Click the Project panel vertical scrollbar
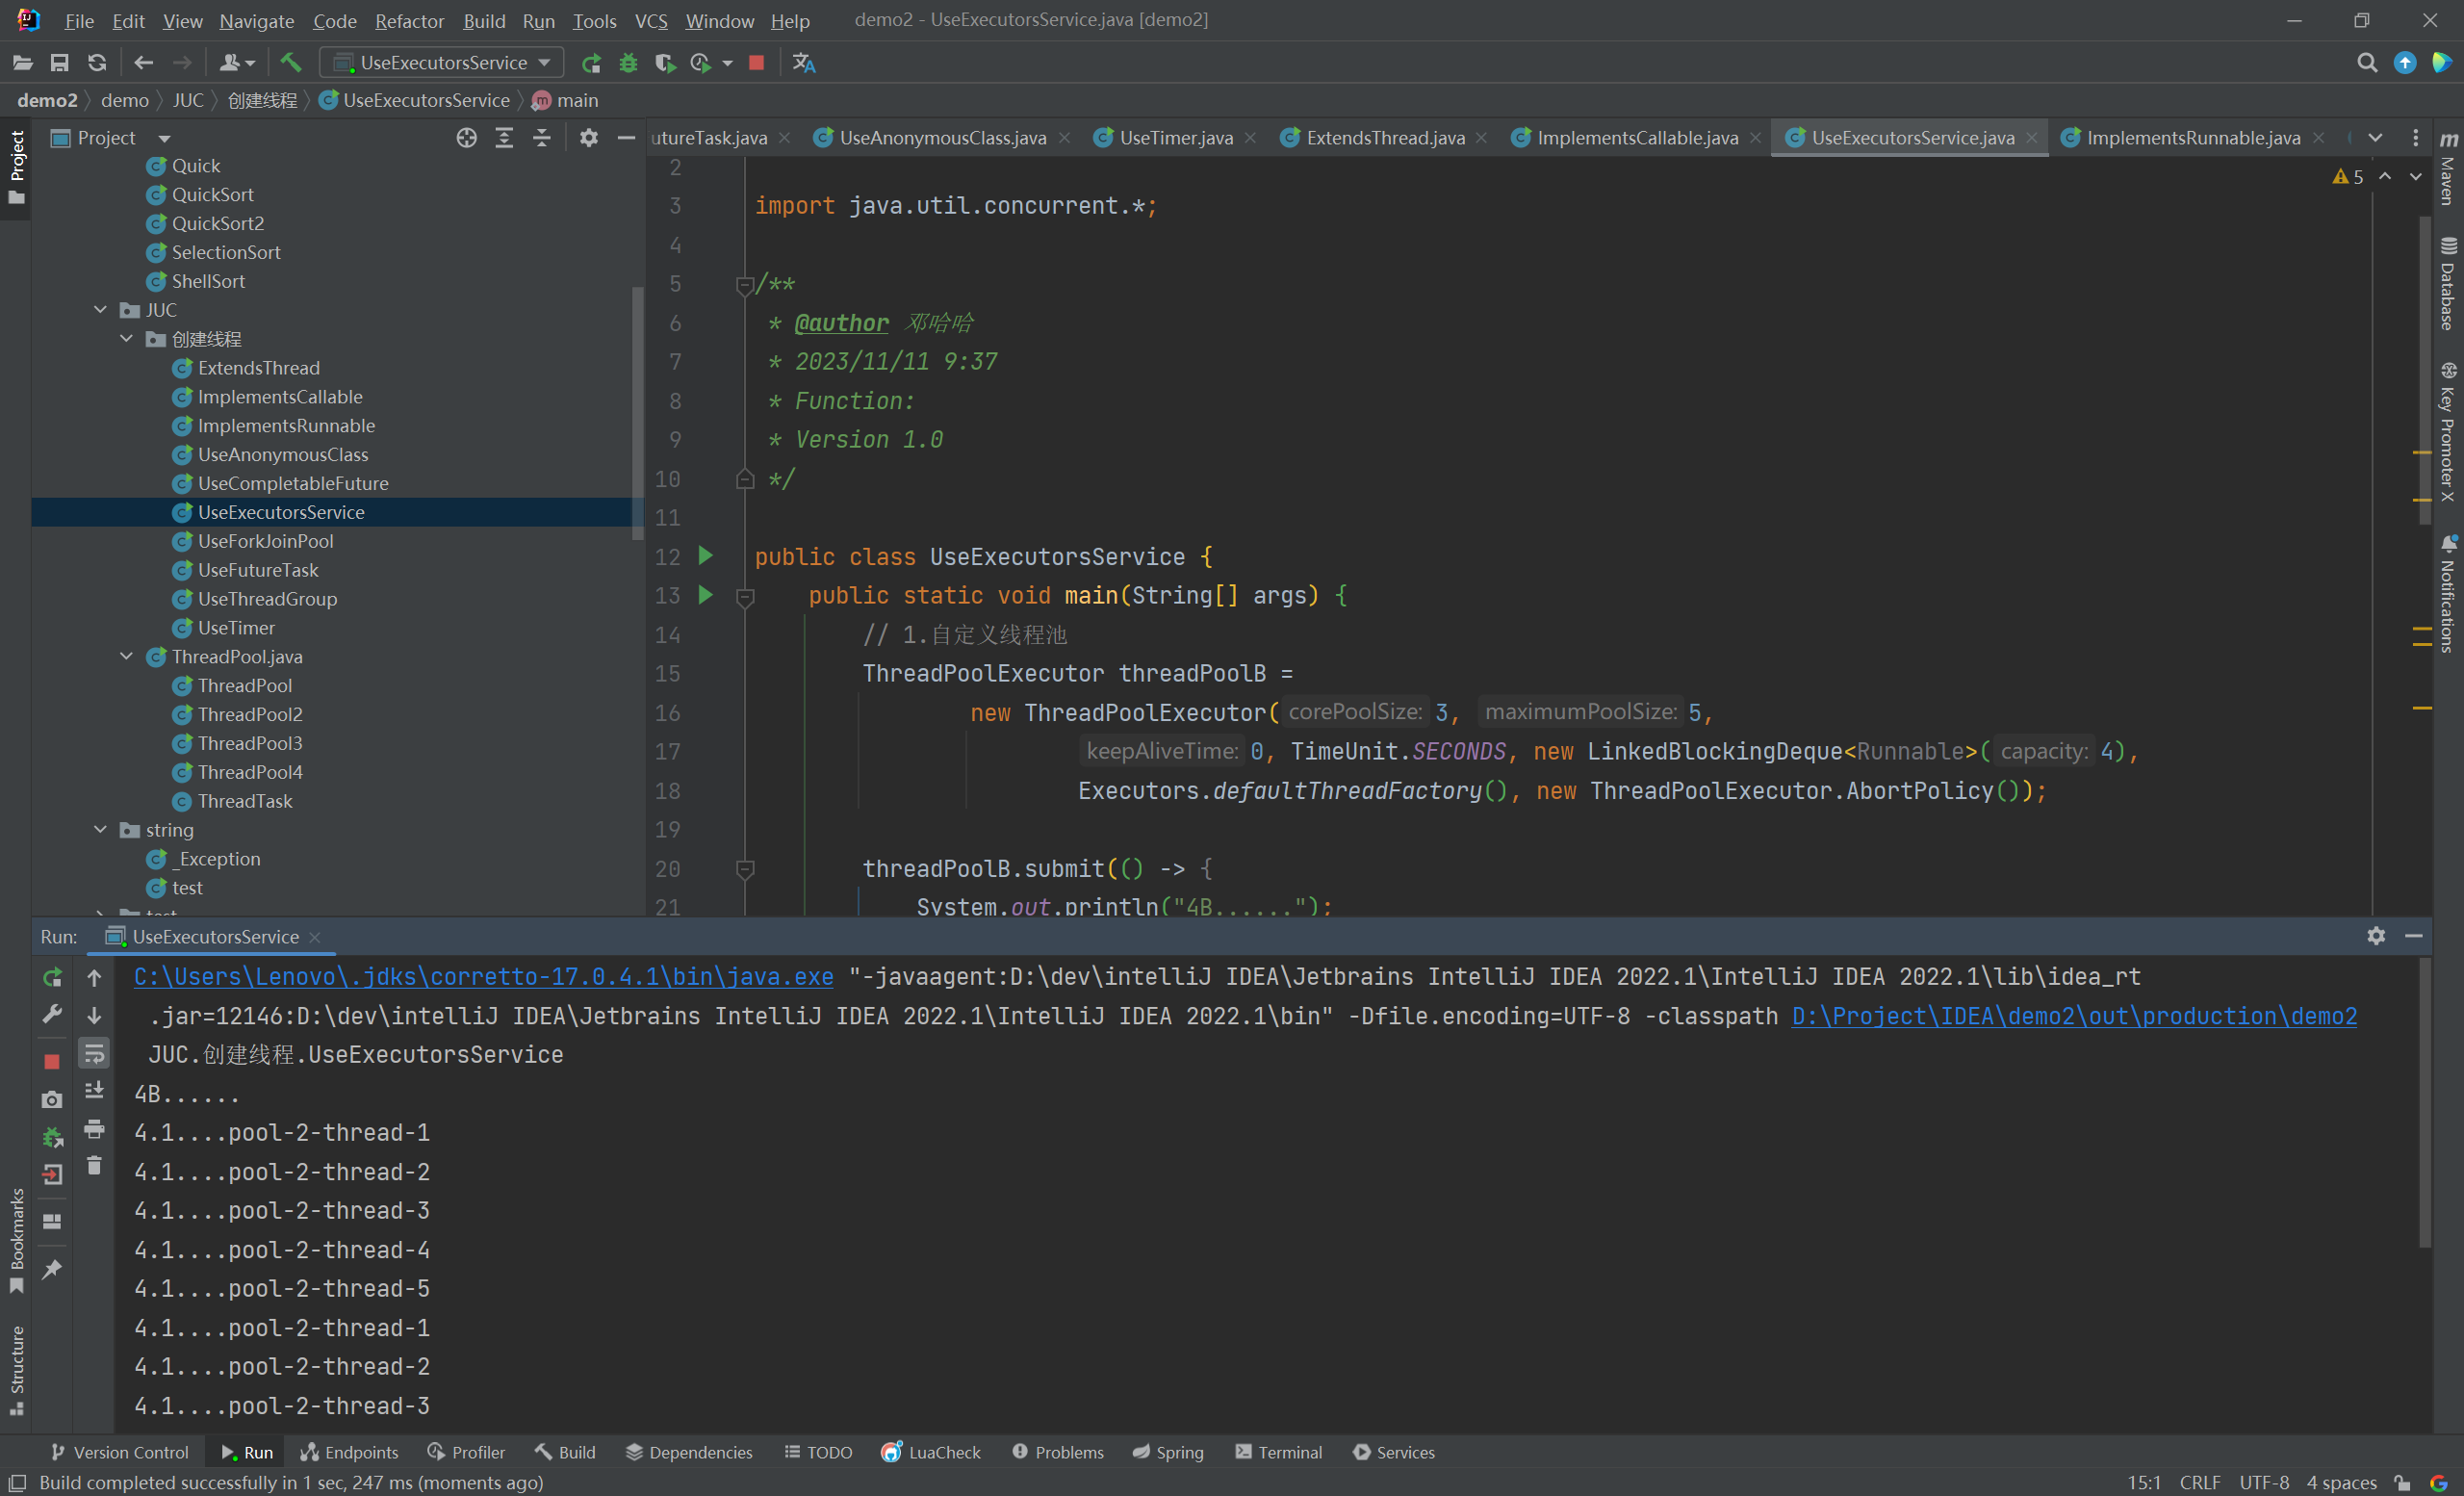Viewport: 2464px width, 1496px height. (x=638, y=413)
